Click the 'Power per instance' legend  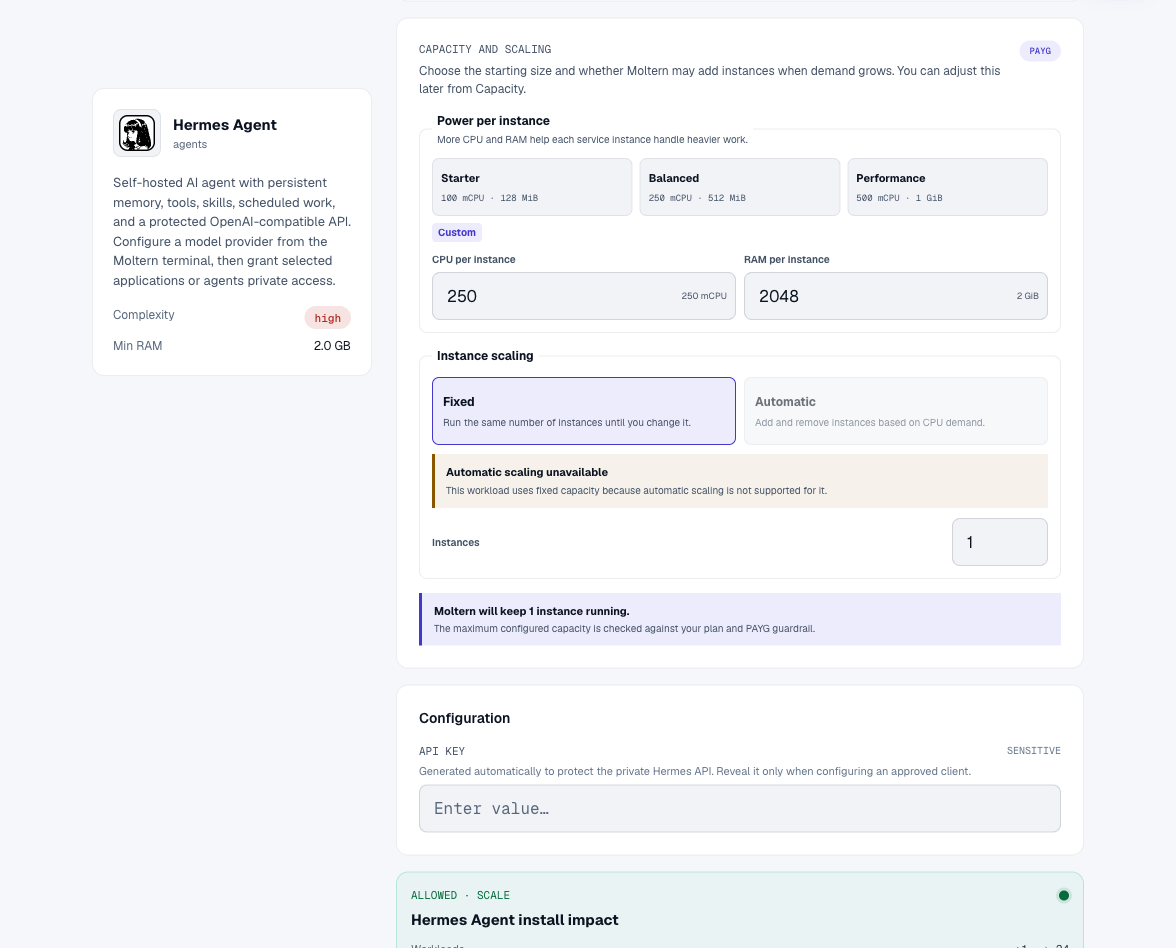tap(493, 121)
